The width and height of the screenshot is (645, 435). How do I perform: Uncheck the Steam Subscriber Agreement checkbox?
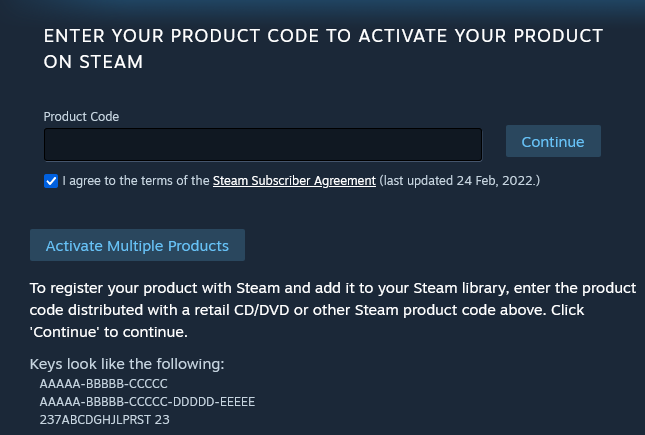click(51, 181)
